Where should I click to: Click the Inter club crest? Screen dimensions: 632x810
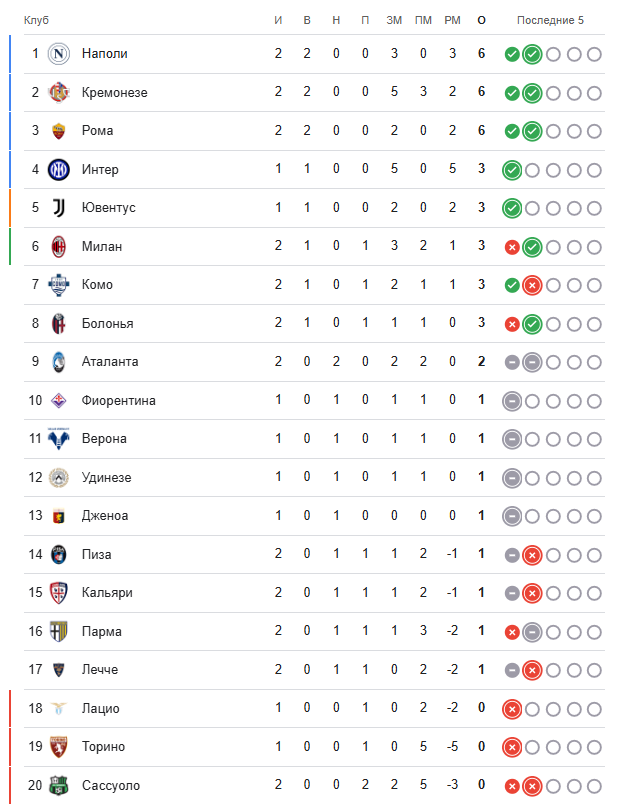pyautogui.click(x=61, y=170)
